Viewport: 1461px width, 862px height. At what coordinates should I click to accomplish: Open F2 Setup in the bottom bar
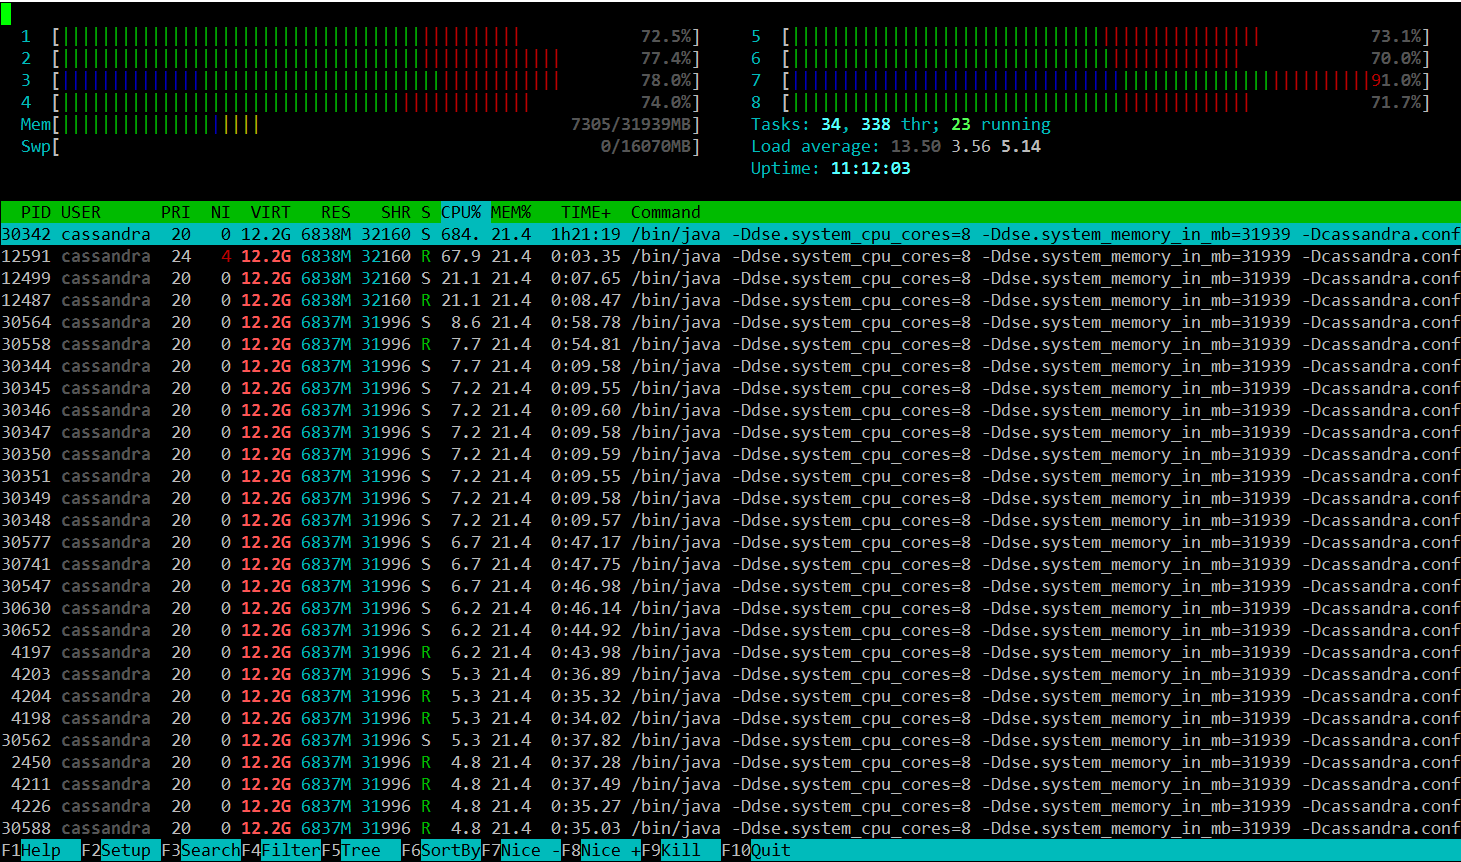(x=120, y=851)
